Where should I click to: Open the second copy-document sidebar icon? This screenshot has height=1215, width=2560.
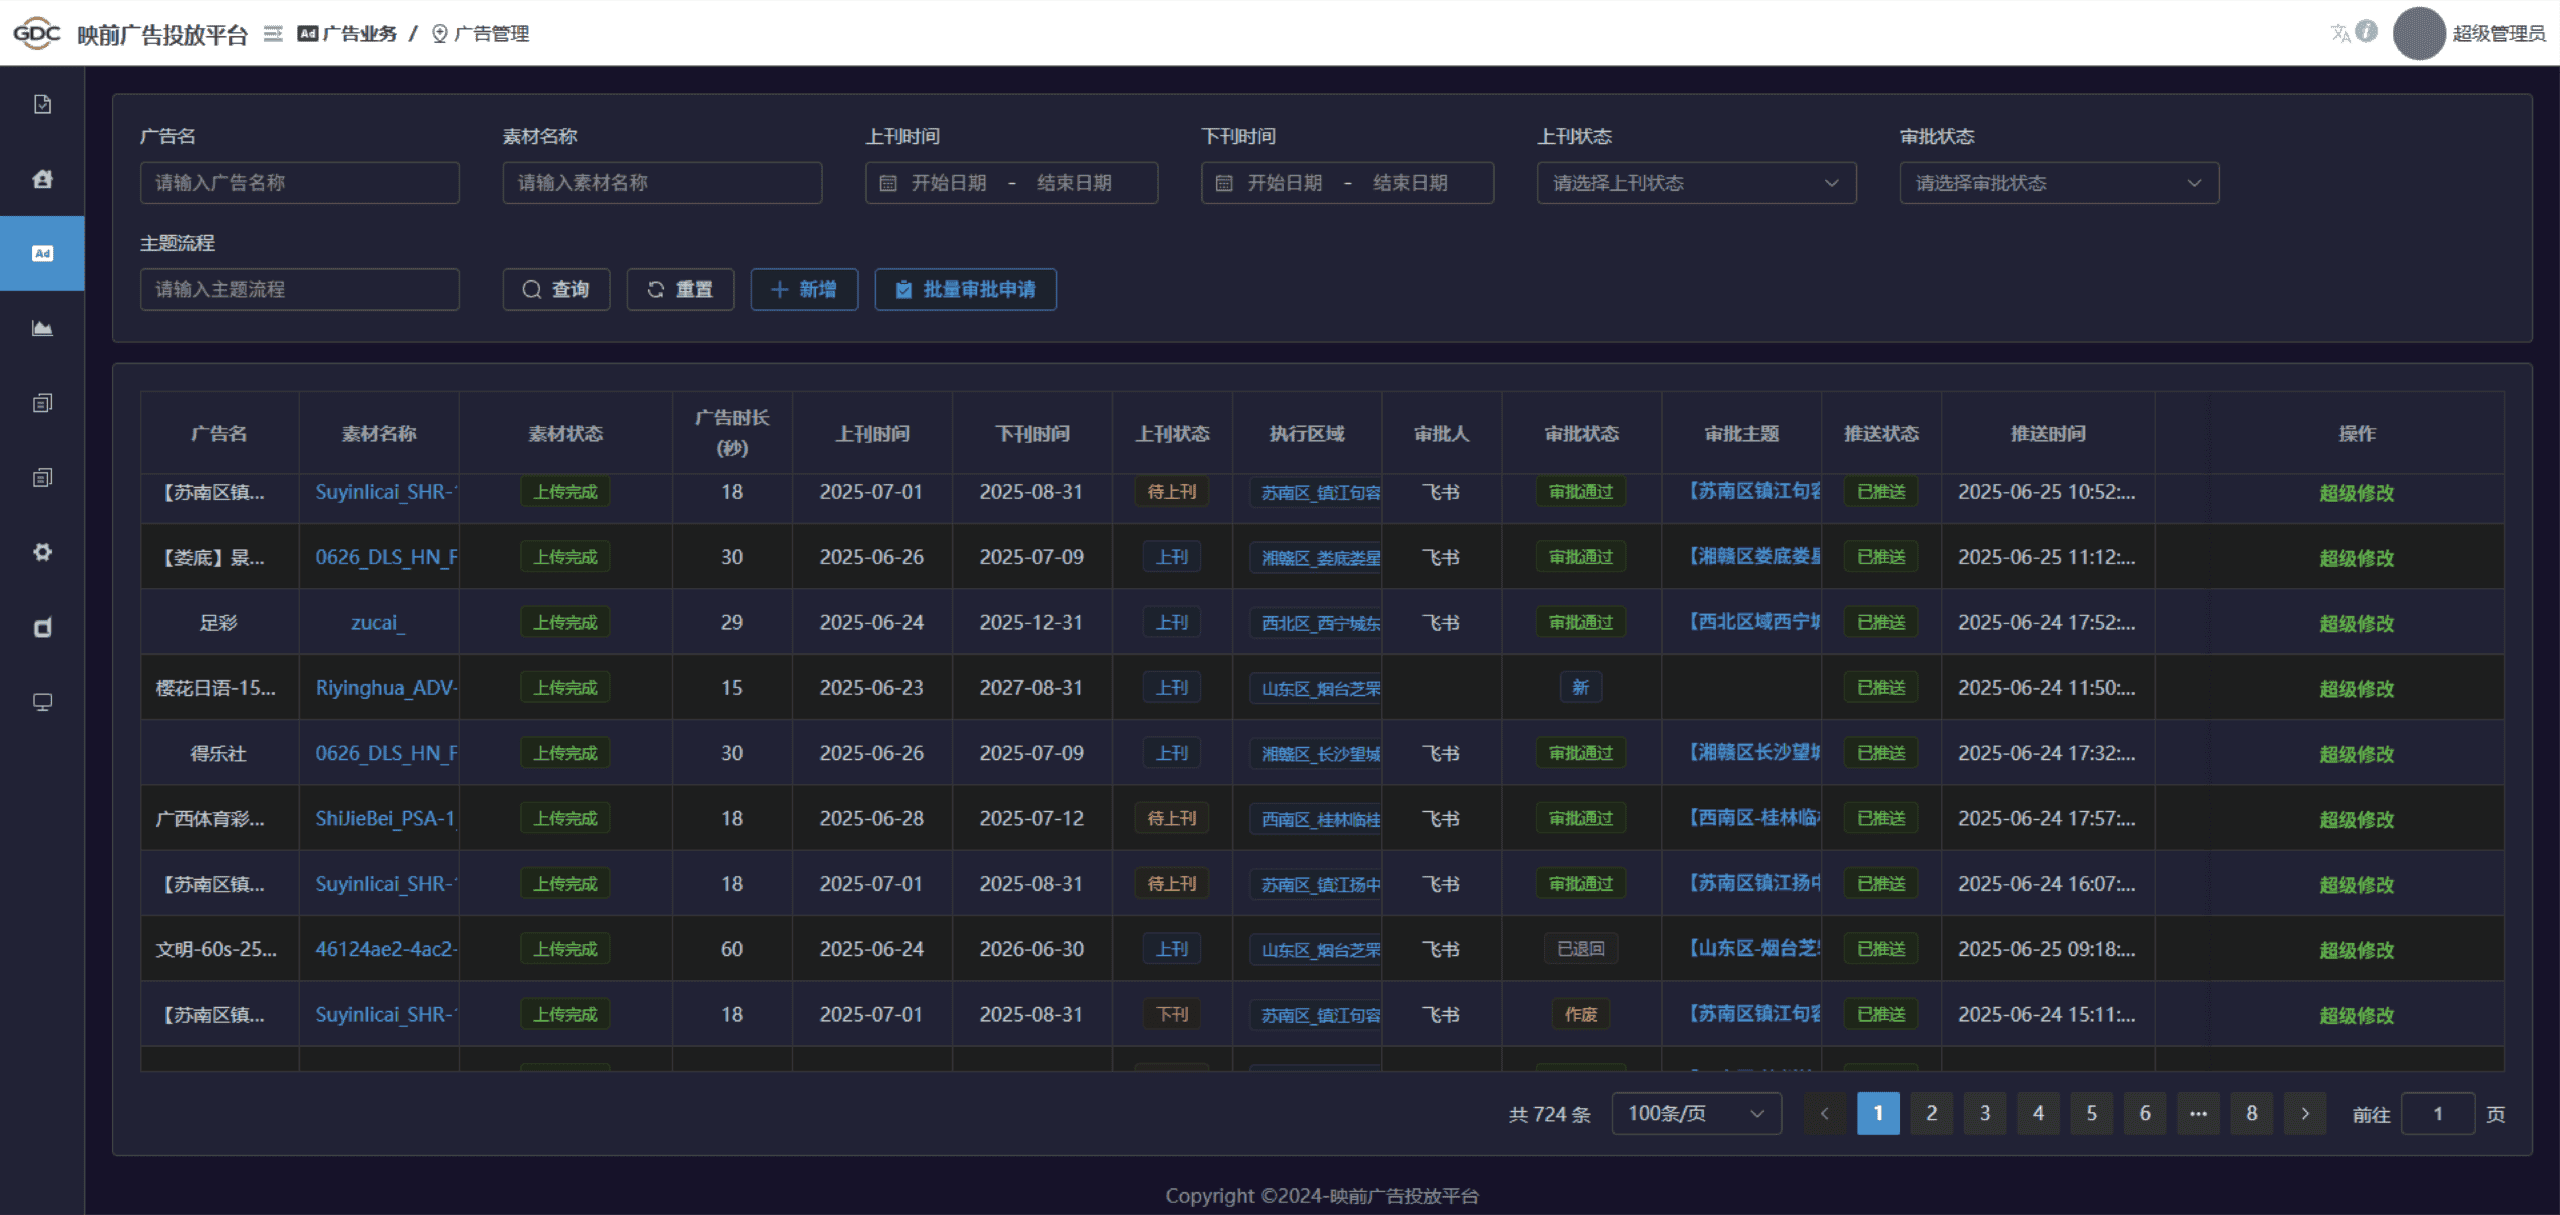[42, 477]
